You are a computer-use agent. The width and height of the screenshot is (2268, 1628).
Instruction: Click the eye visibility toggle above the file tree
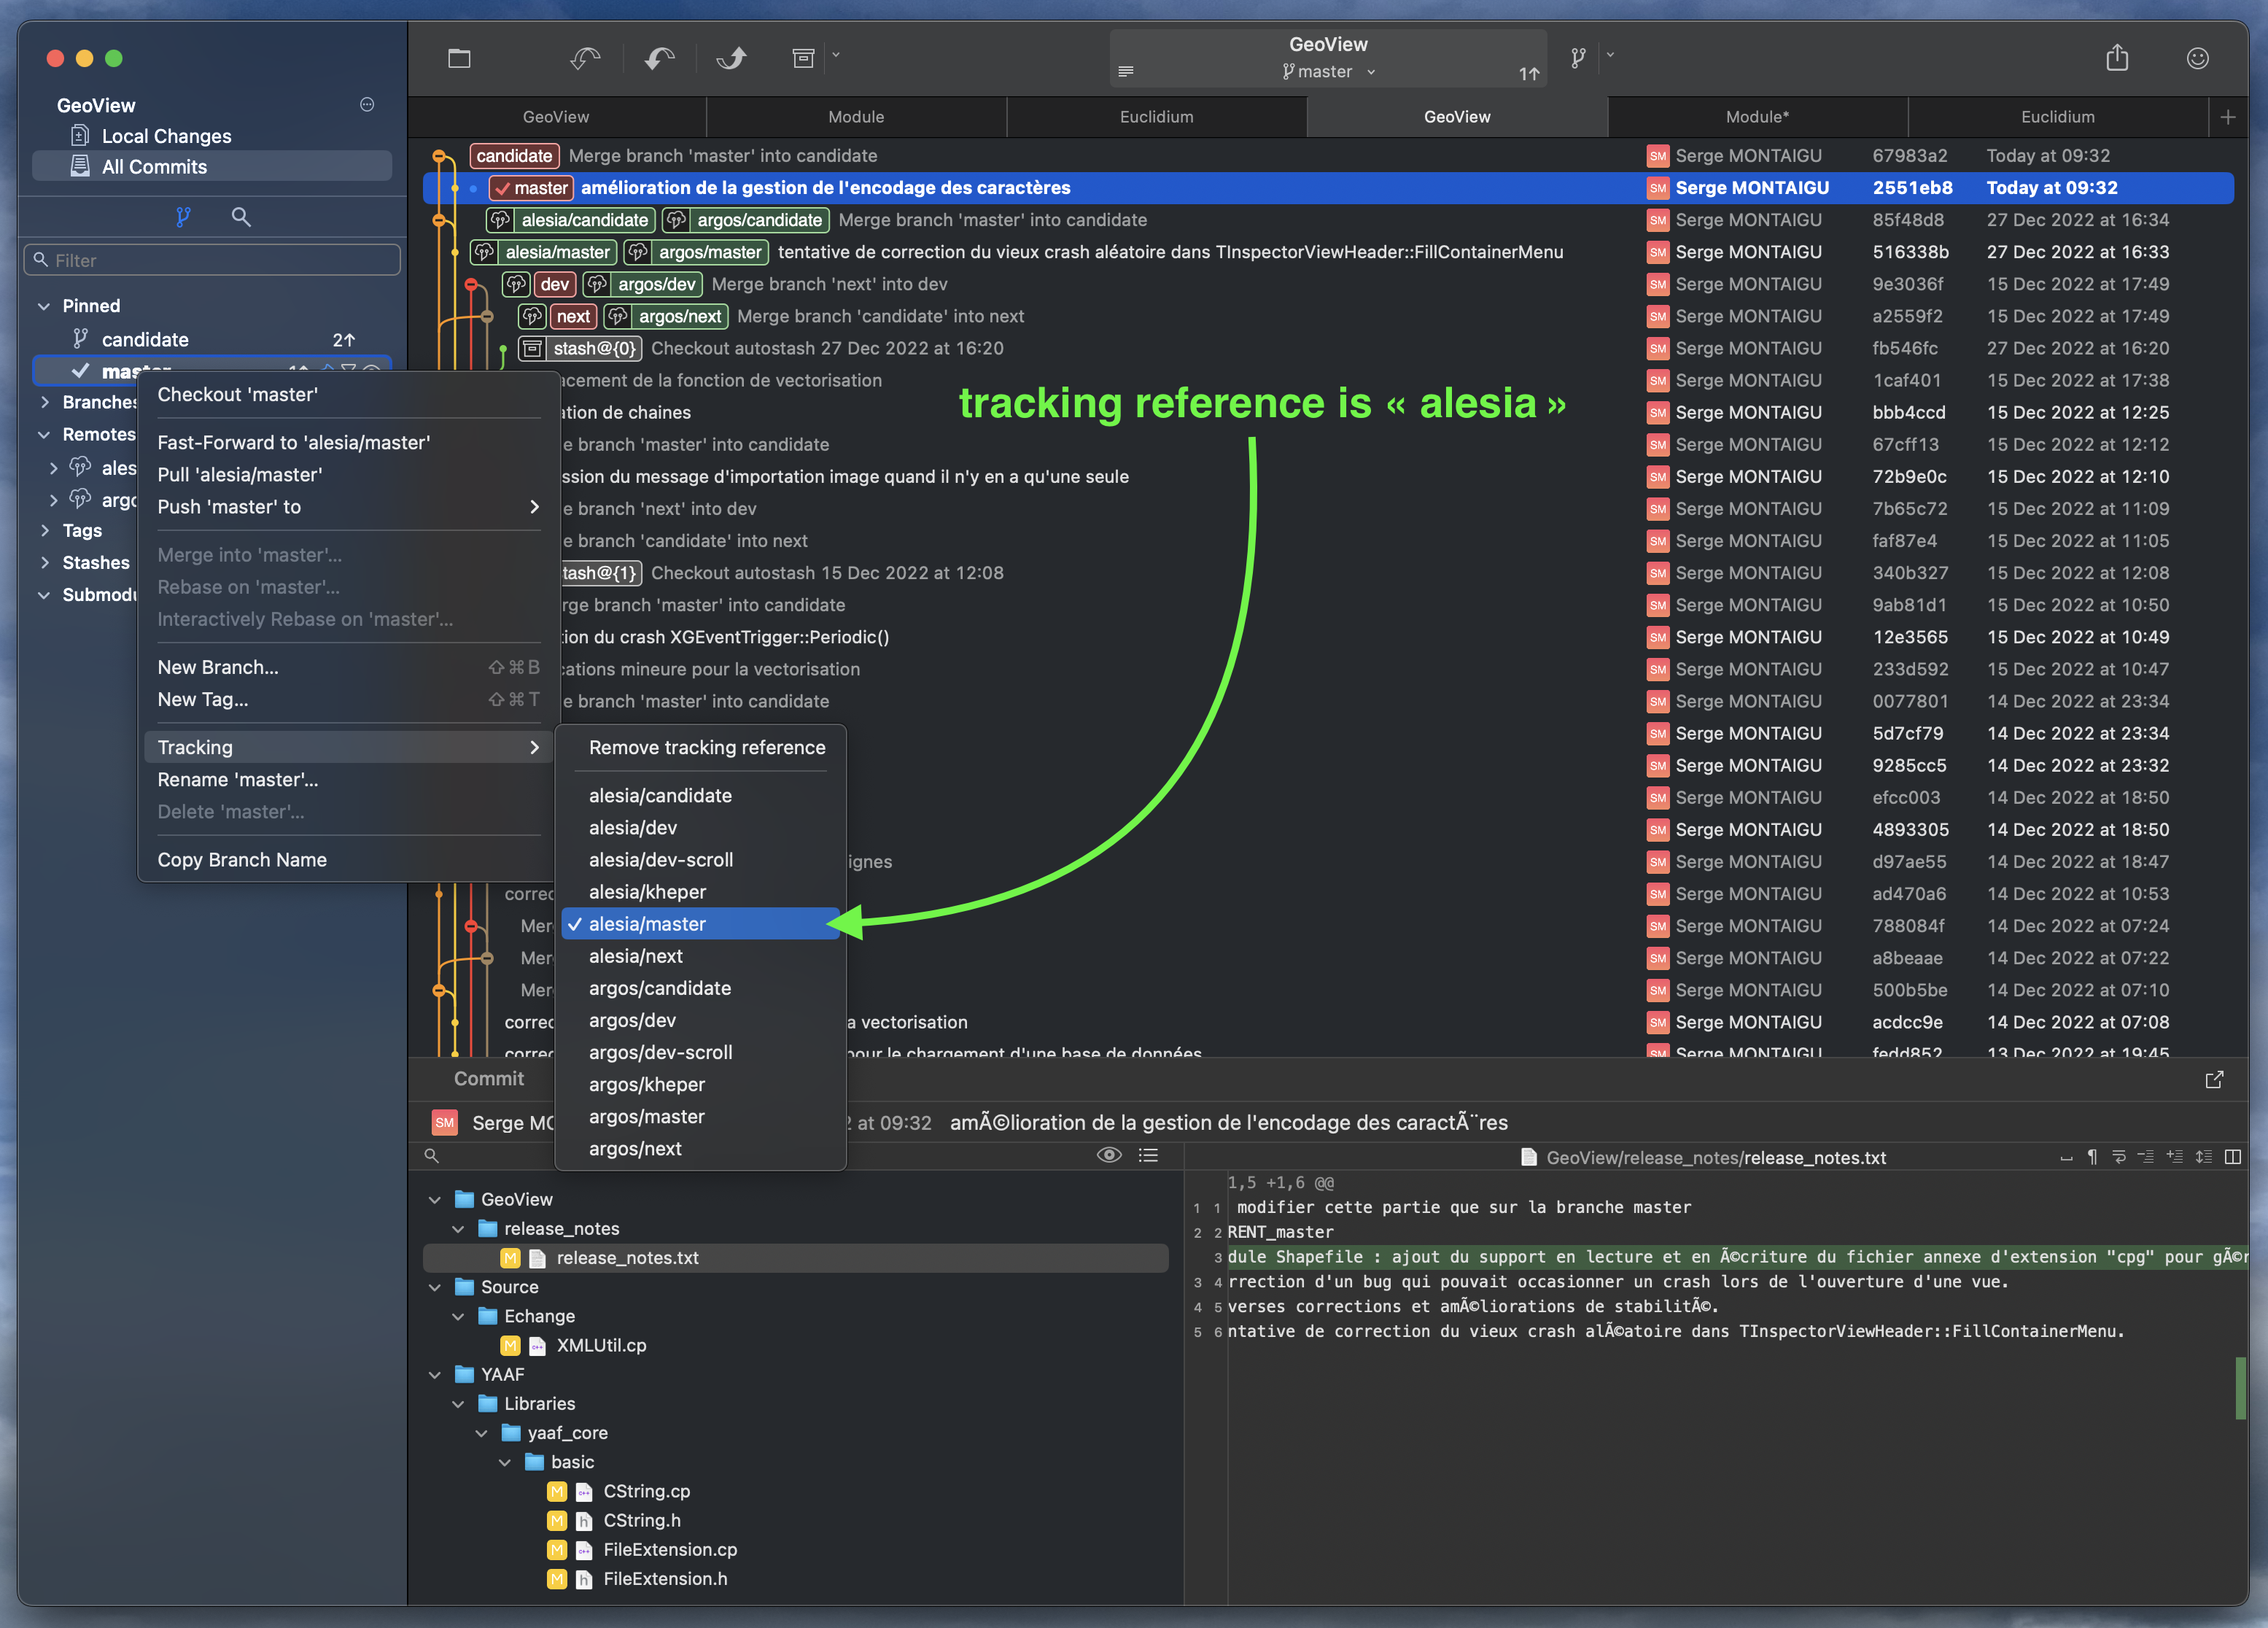1110,1155
